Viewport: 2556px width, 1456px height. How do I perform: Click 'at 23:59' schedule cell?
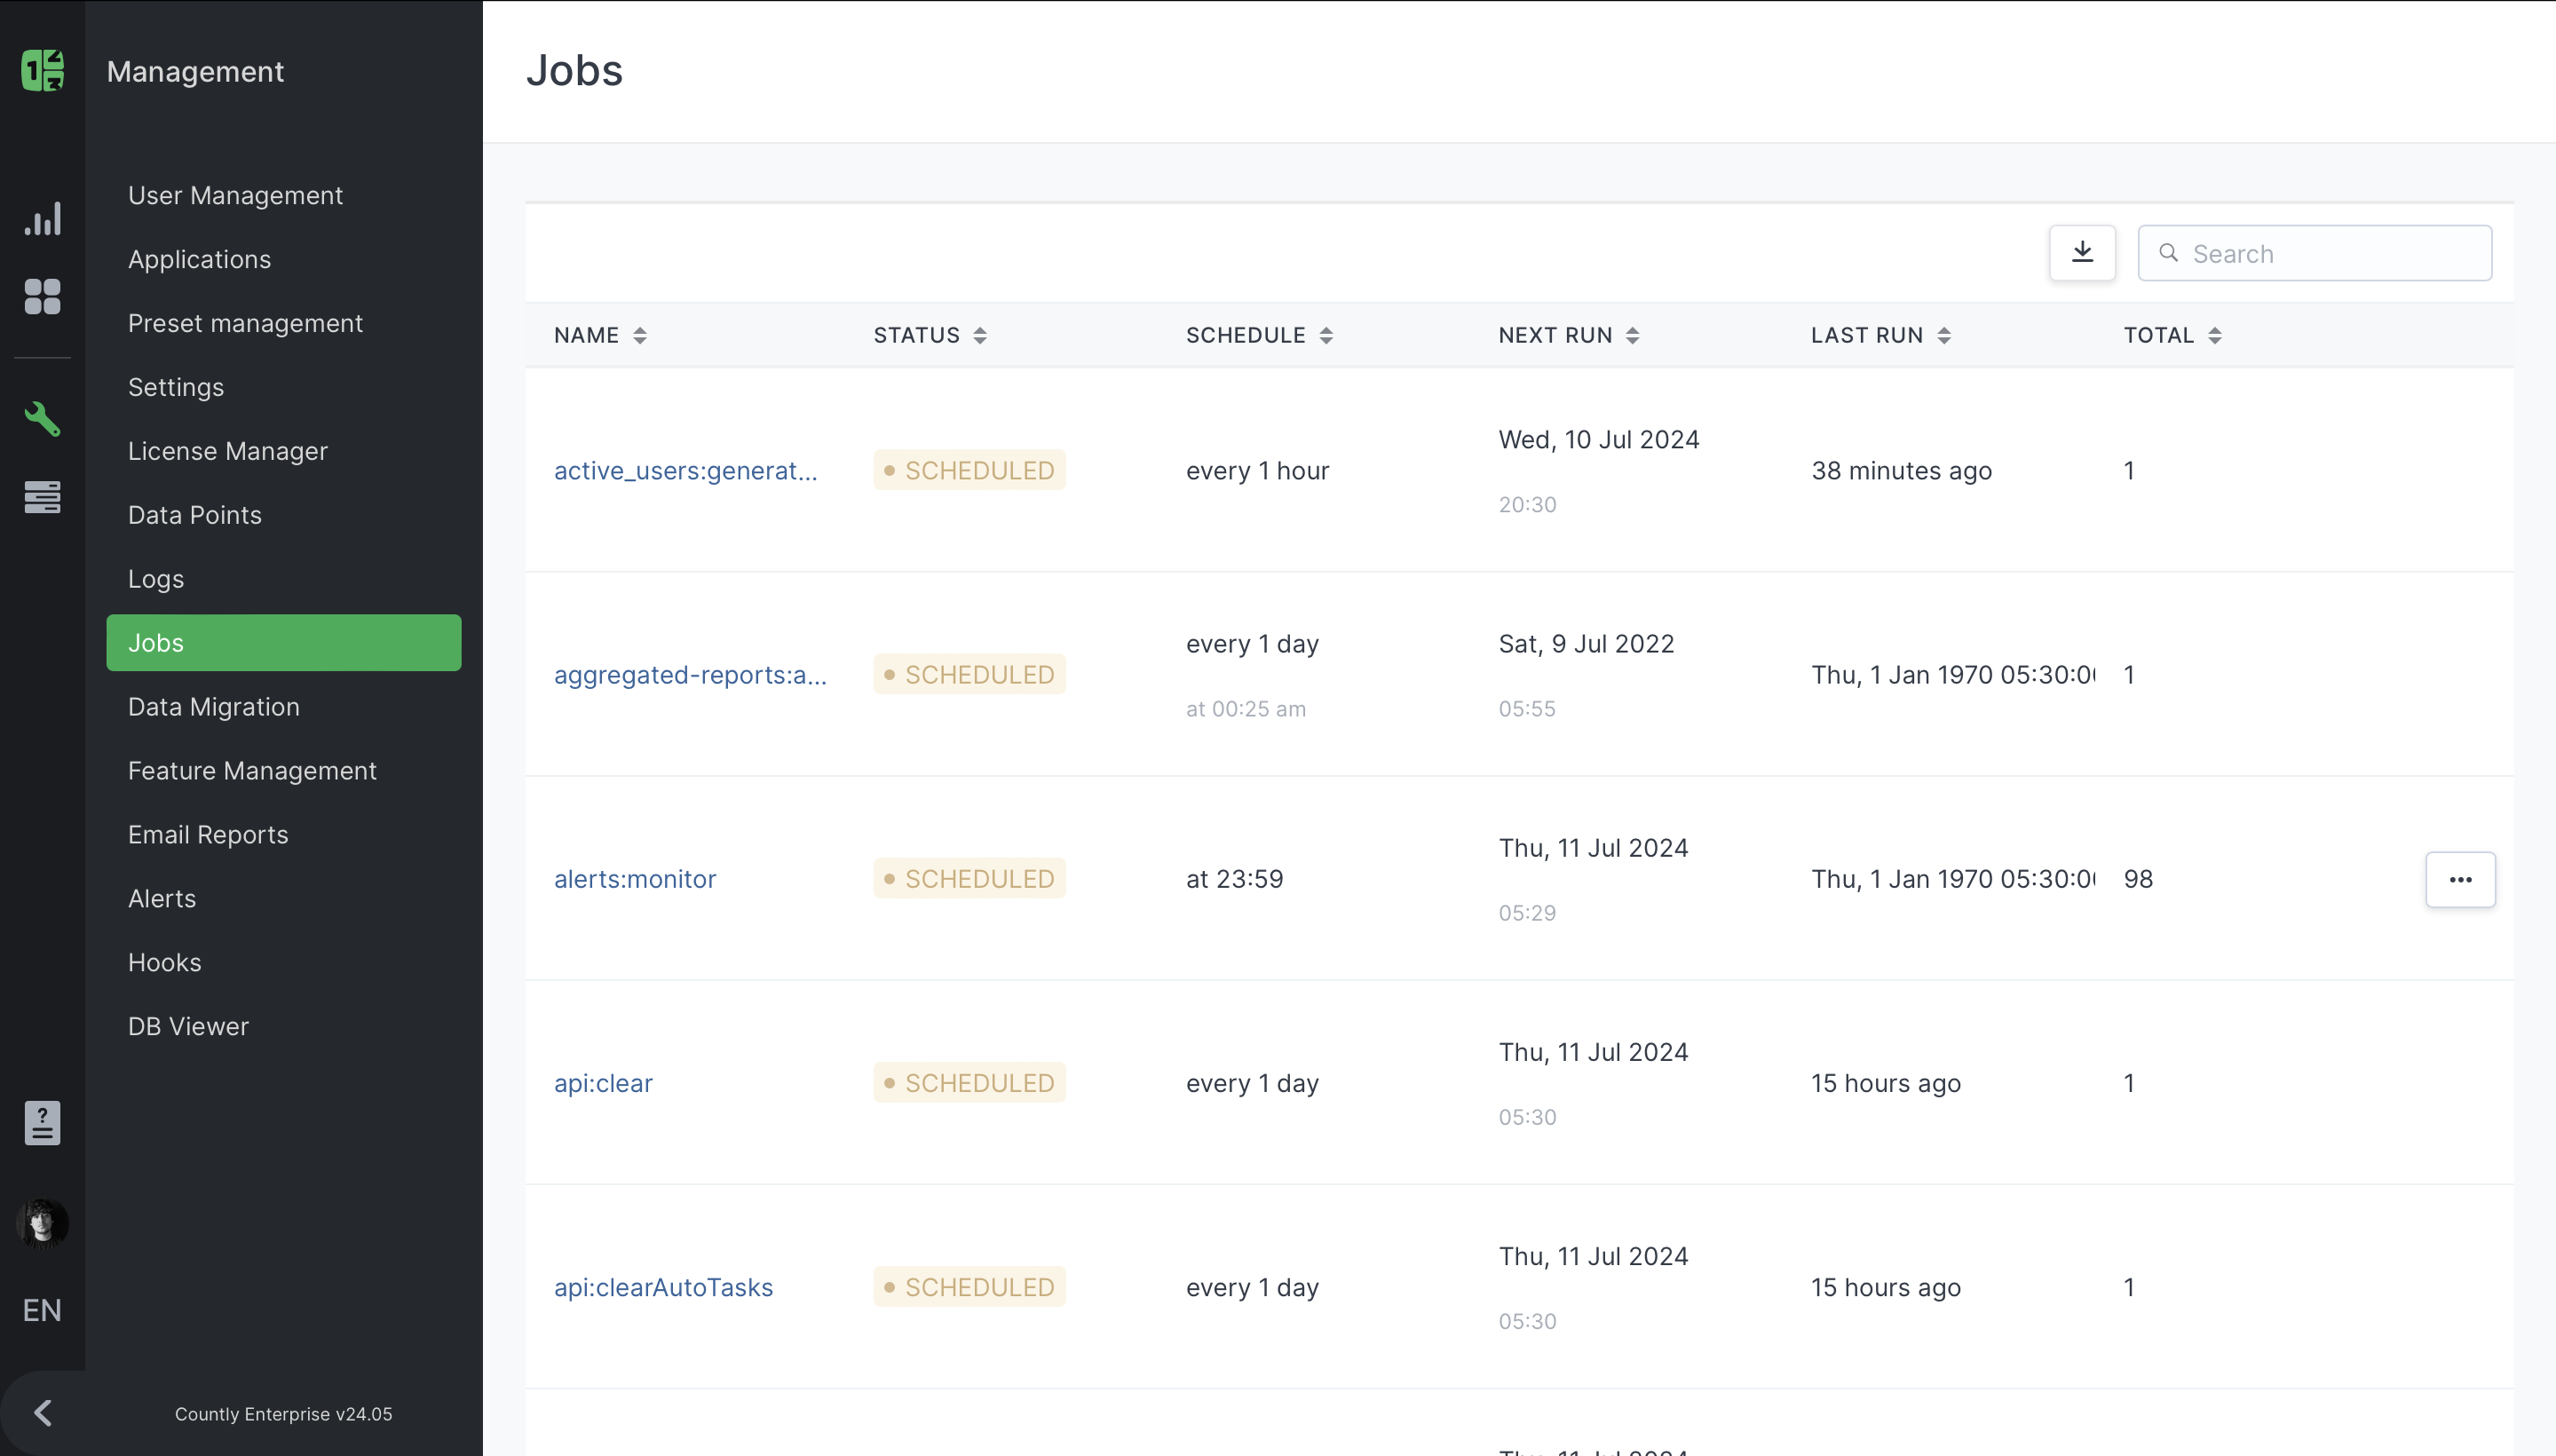tap(1234, 879)
